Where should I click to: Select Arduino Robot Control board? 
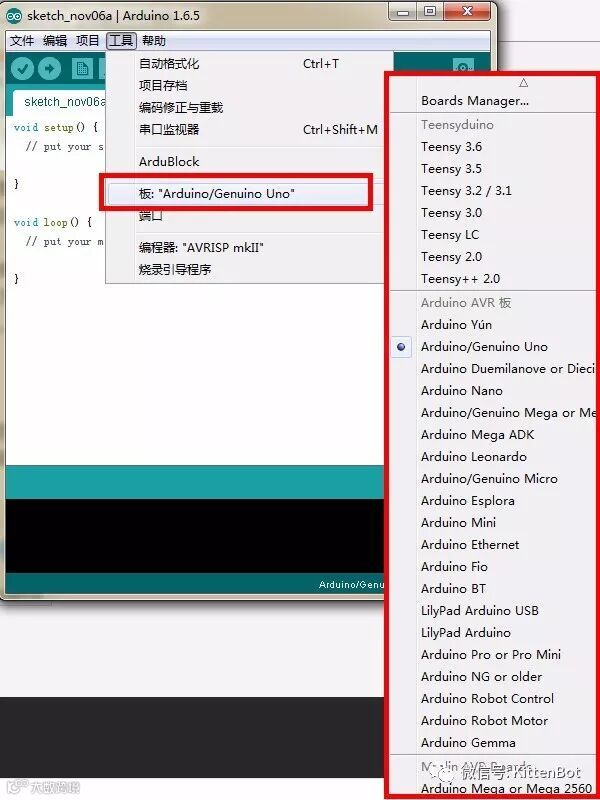(493, 698)
